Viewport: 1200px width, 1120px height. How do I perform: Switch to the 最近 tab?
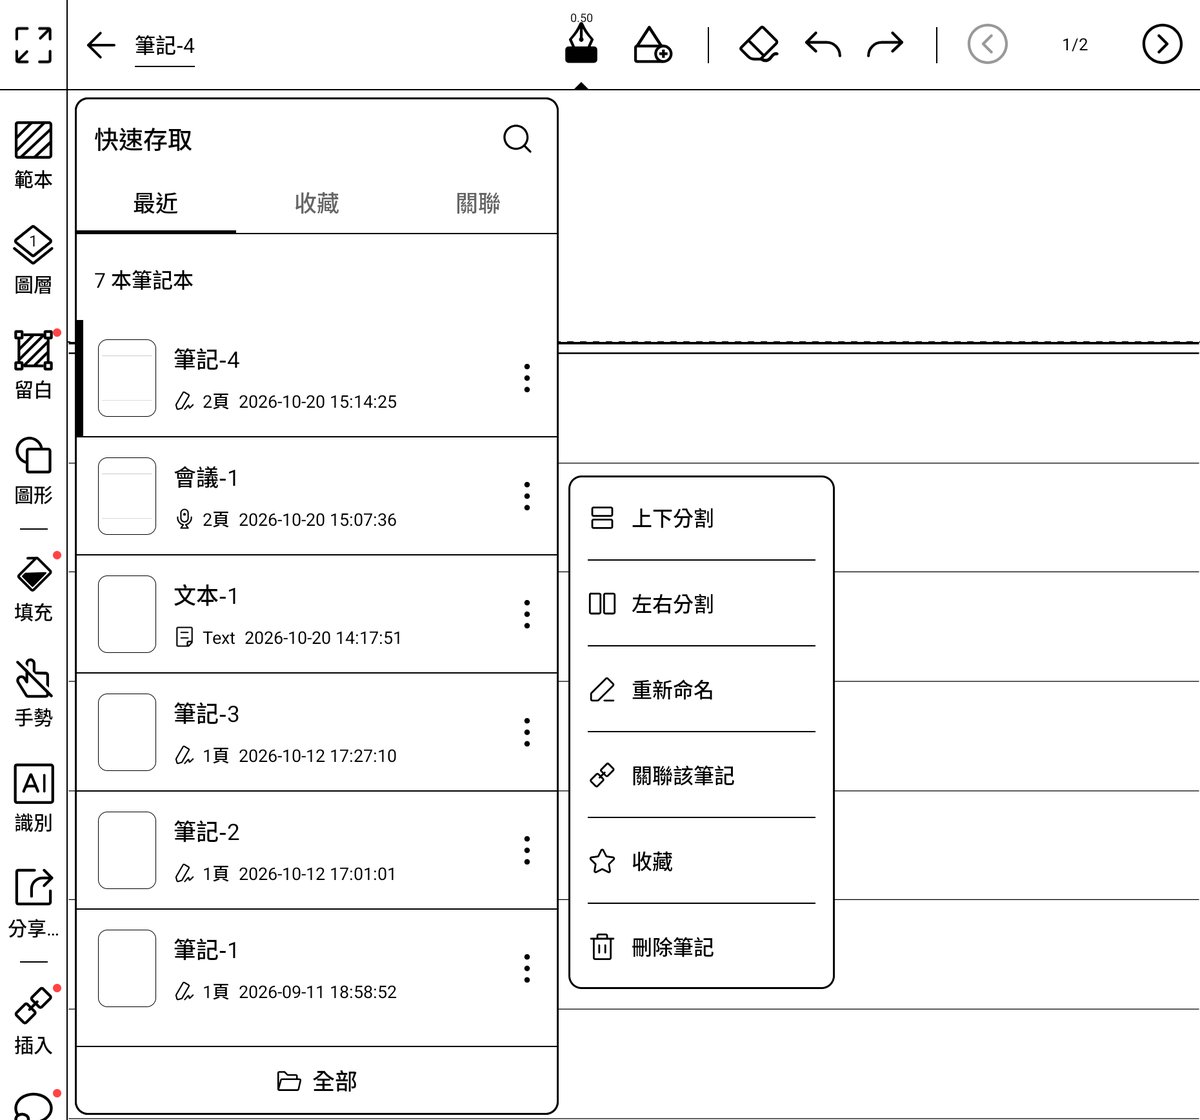[156, 204]
